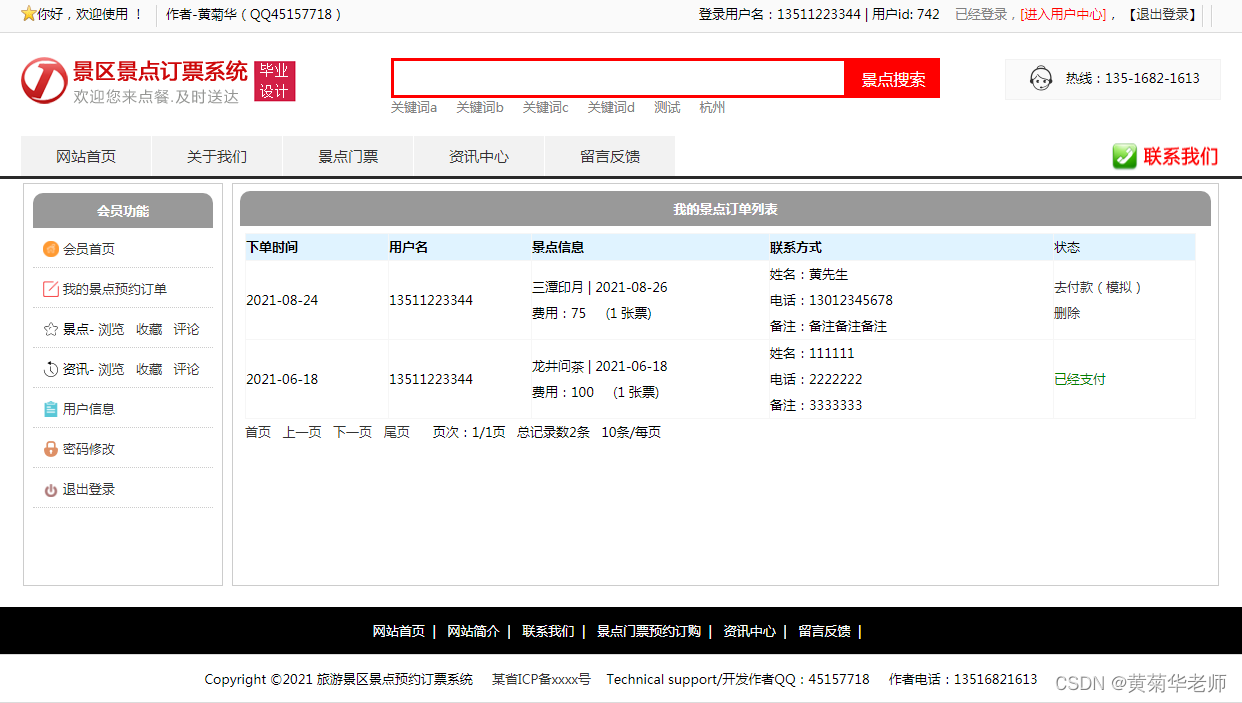Viewport: 1242px width, 703px height.
Task: Click 去付款（模拟） for the 三潭印月 order
Action: (1098, 287)
